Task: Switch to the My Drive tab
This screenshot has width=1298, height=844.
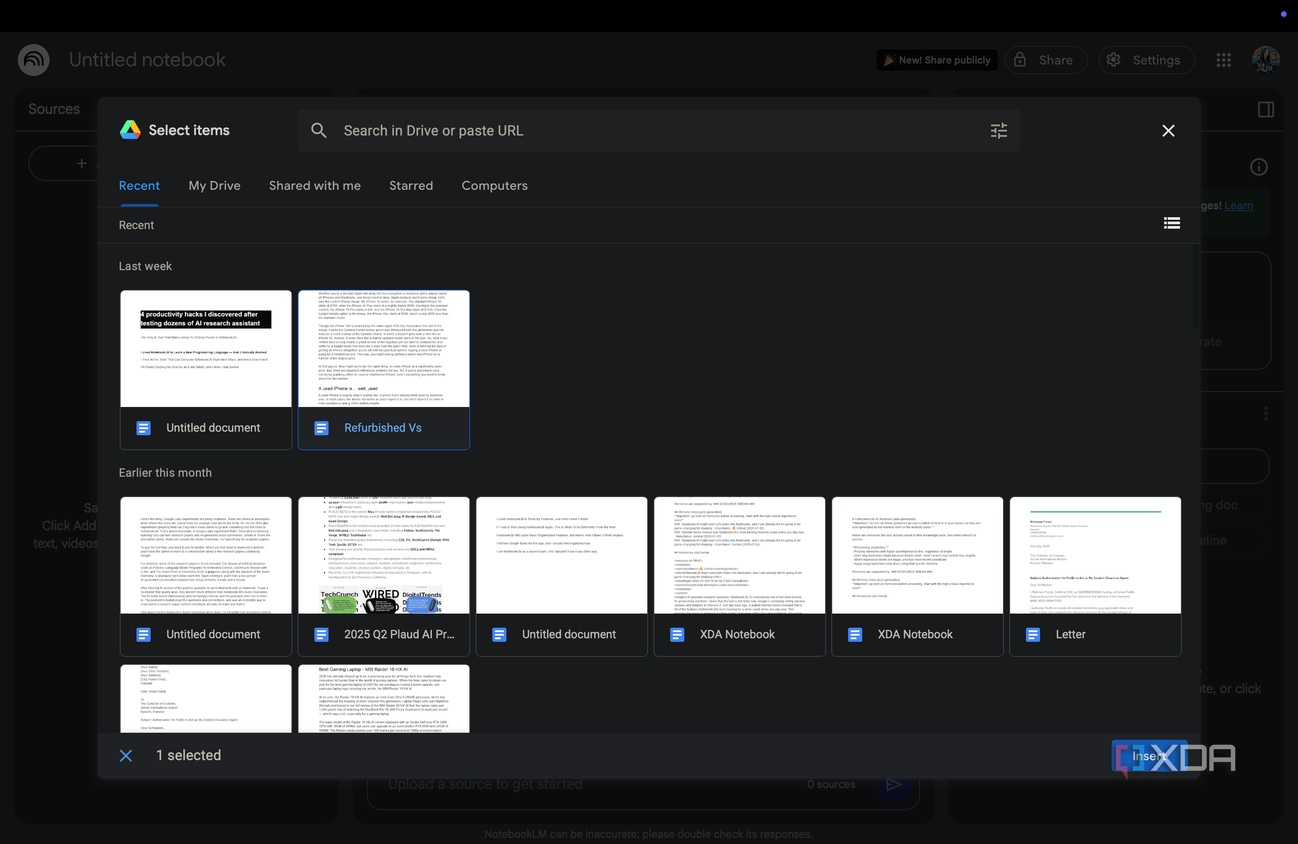Action: click(214, 185)
